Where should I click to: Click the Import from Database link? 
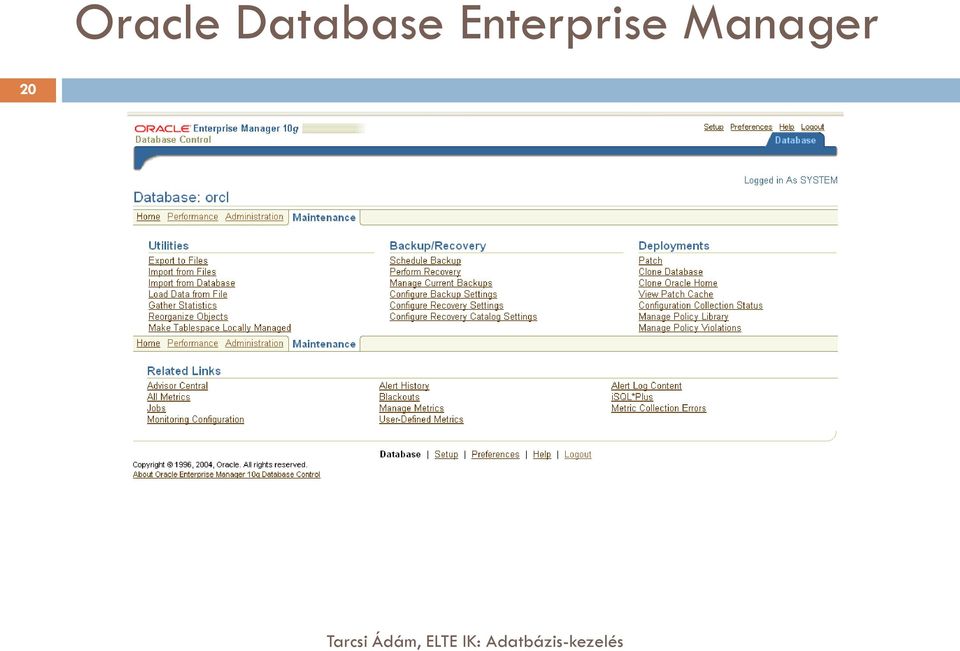[192, 283]
